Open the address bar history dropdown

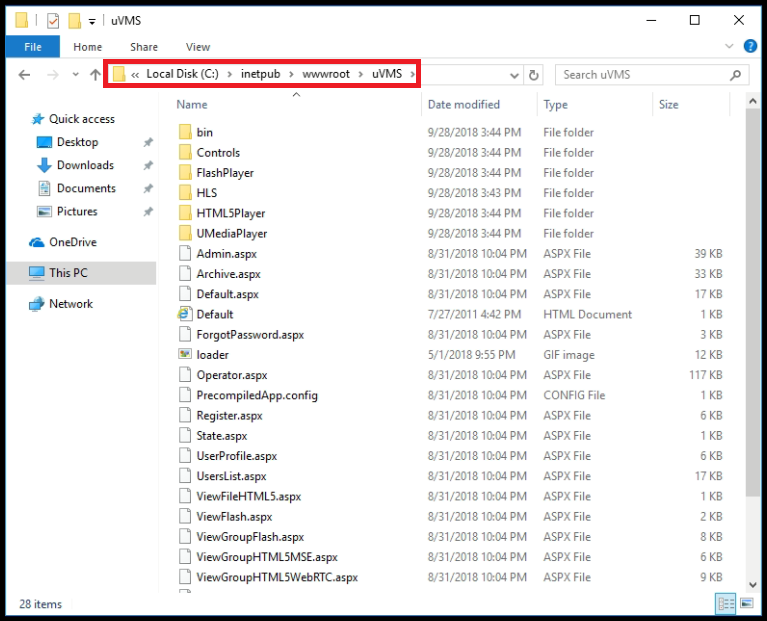[x=514, y=75]
